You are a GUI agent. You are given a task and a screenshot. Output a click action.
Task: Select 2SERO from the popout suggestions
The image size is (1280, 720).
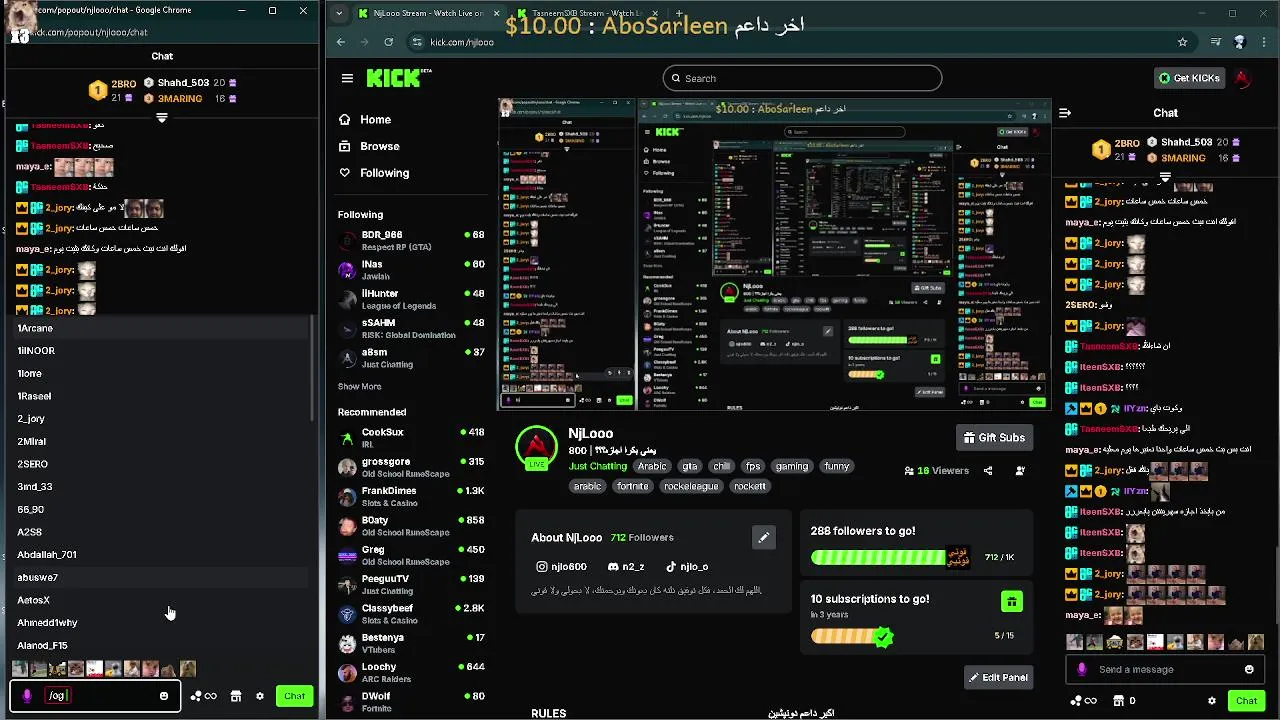pyautogui.click(x=160, y=464)
